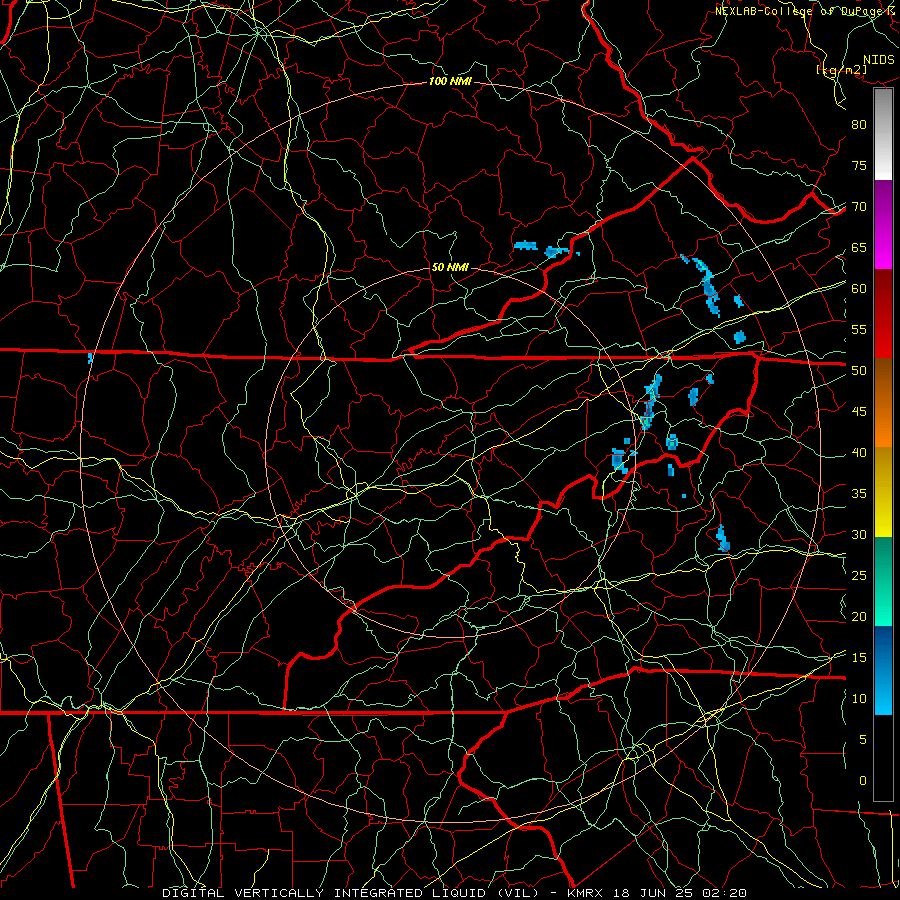The width and height of the screenshot is (900, 900).
Task: Pick the white-gray band atop the legend
Action: click(x=883, y=134)
